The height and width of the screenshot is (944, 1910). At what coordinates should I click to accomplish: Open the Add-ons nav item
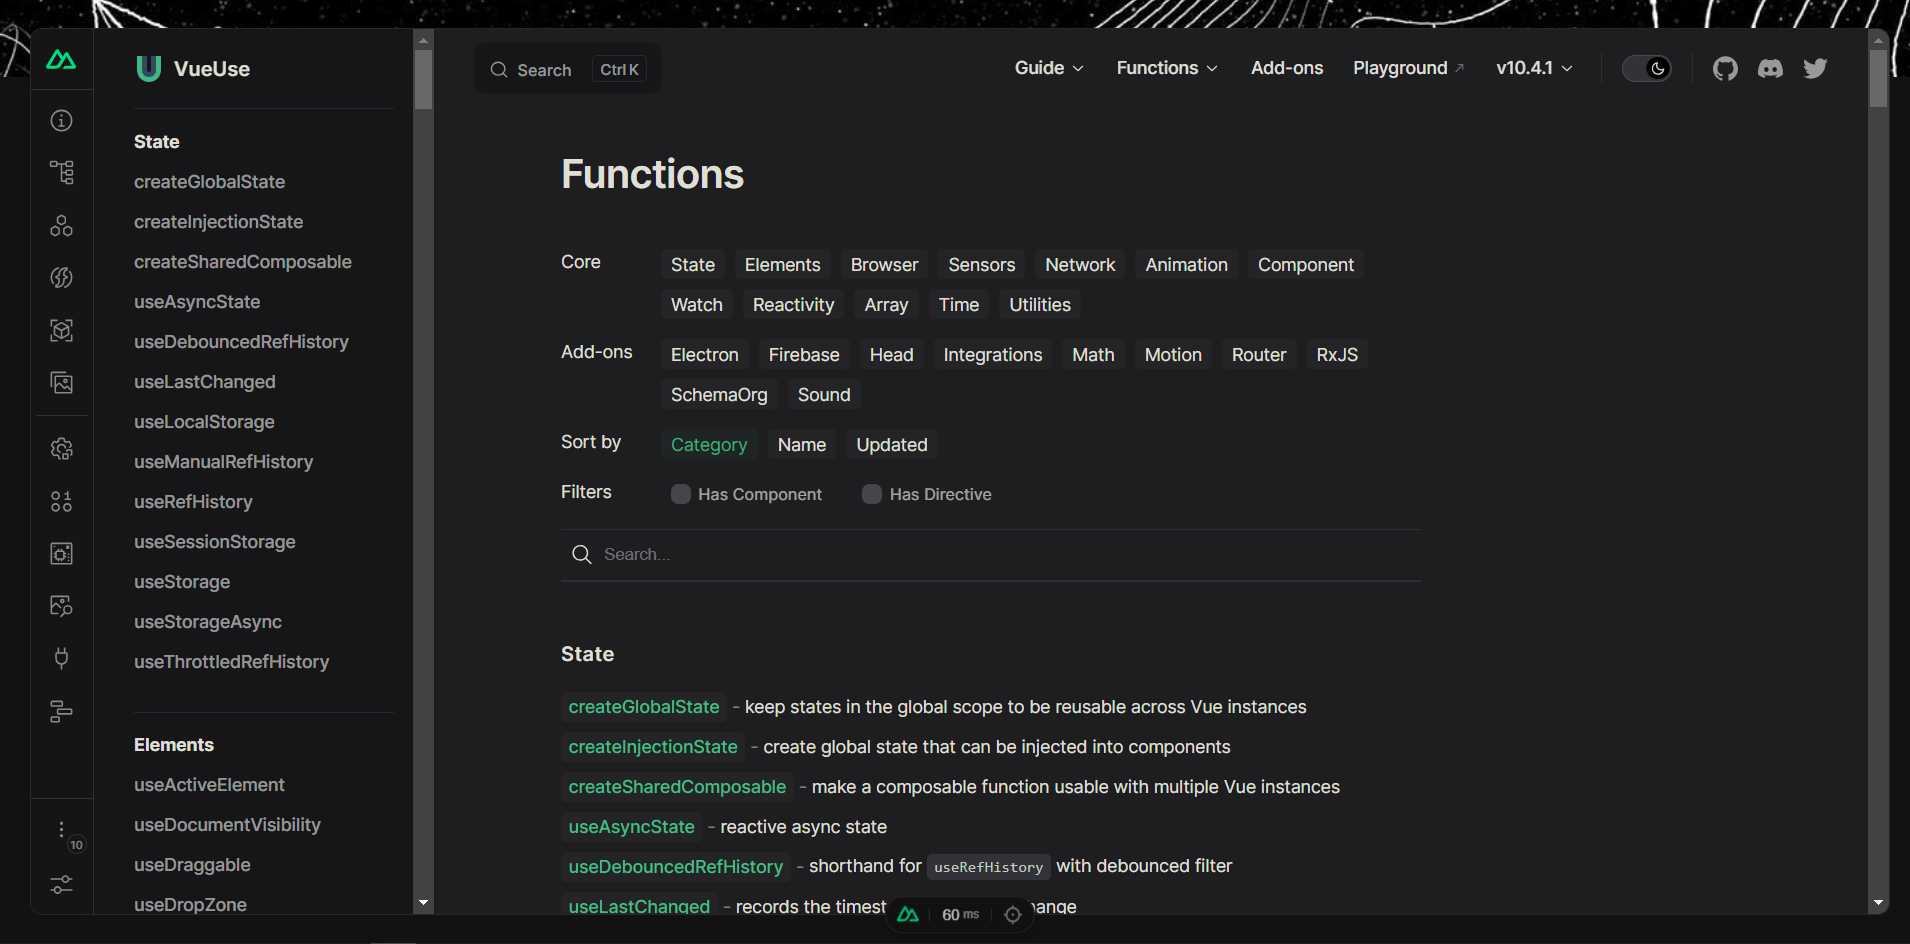pos(1287,68)
